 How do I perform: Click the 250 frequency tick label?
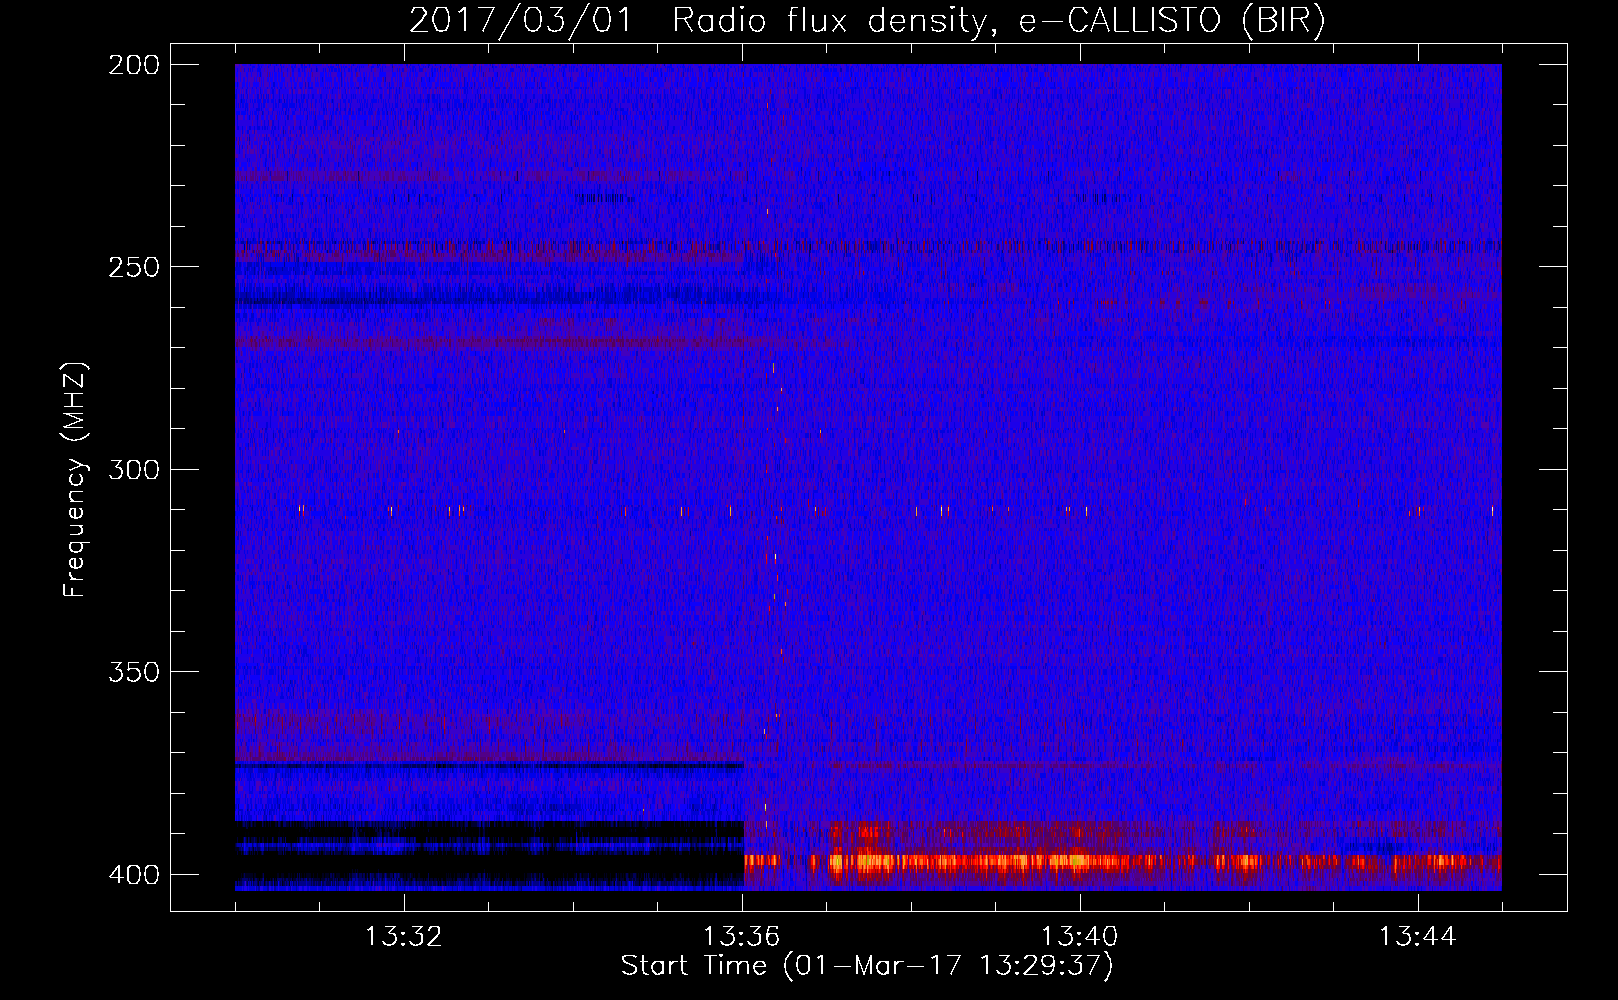click(134, 267)
